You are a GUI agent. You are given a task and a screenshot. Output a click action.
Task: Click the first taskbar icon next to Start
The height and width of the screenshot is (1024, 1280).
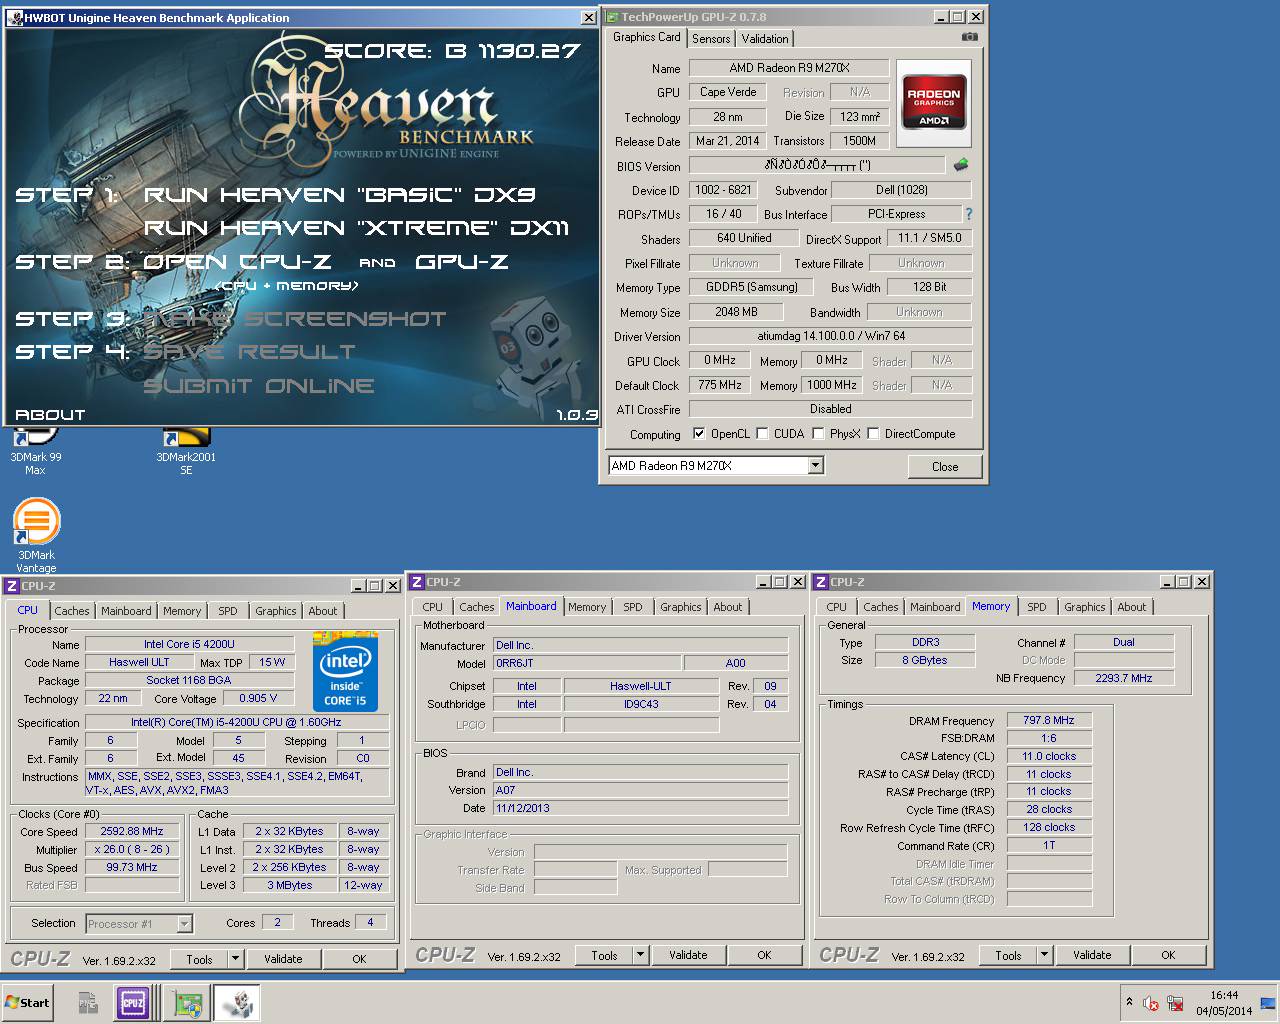click(87, 1003)
